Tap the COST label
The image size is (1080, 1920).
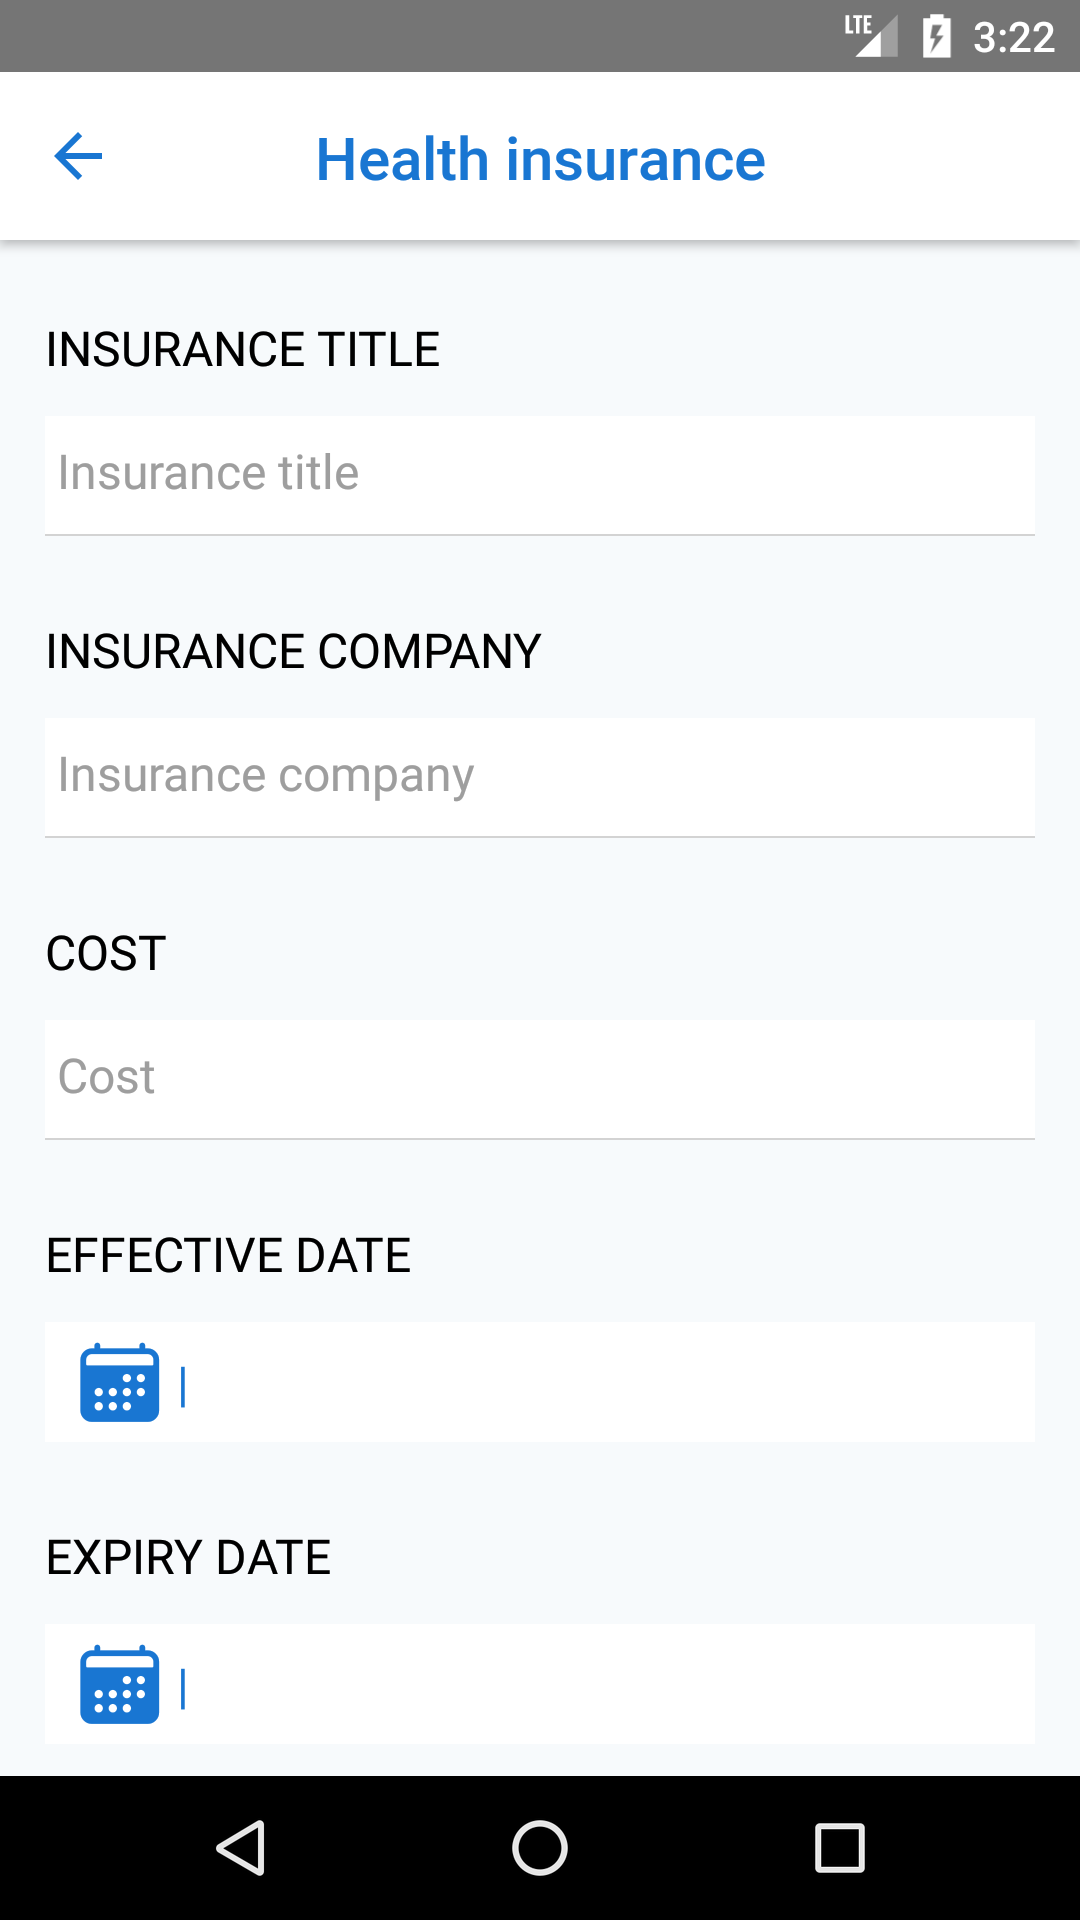tap(106, 954)
